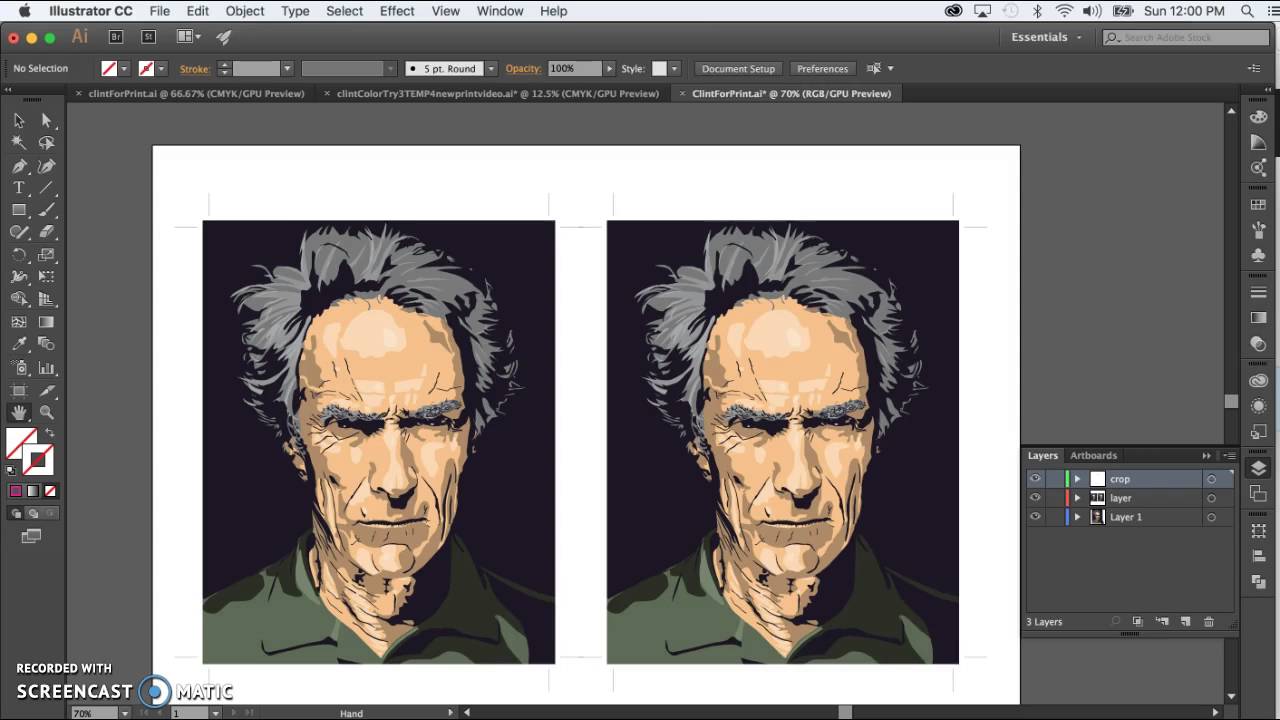
Task: Click target circle of 'layer' row
Action: click(1211, 498)
